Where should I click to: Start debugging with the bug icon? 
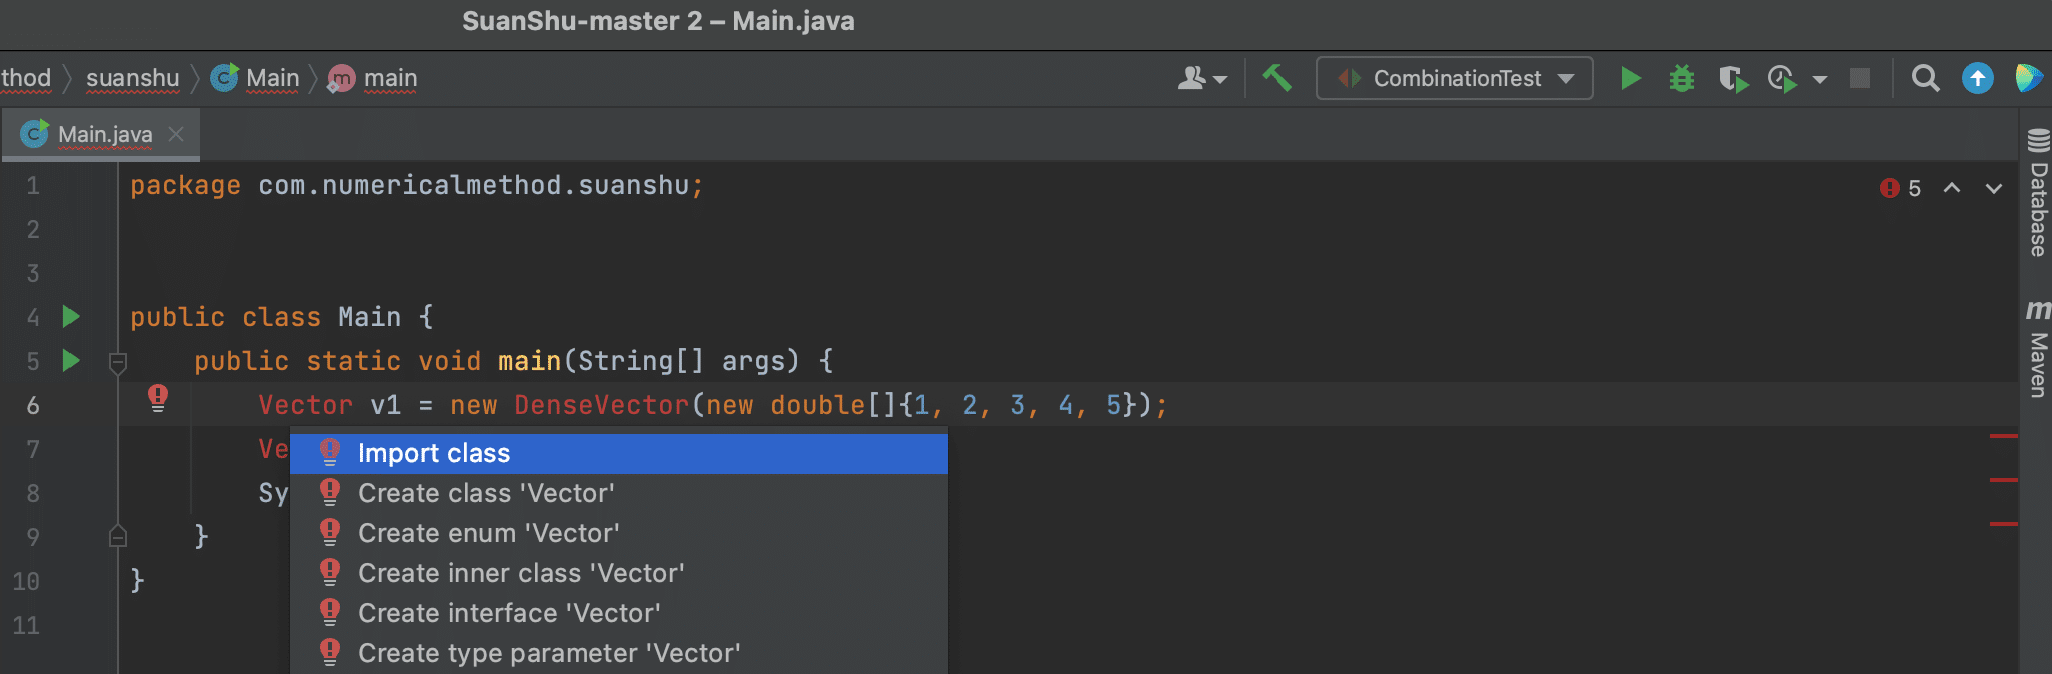(1682, 78)
